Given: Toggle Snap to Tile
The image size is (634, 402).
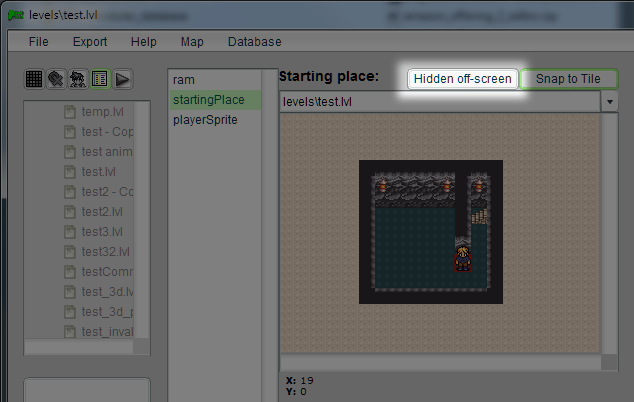Looking at the screenshot, I should tap(568, 78).
